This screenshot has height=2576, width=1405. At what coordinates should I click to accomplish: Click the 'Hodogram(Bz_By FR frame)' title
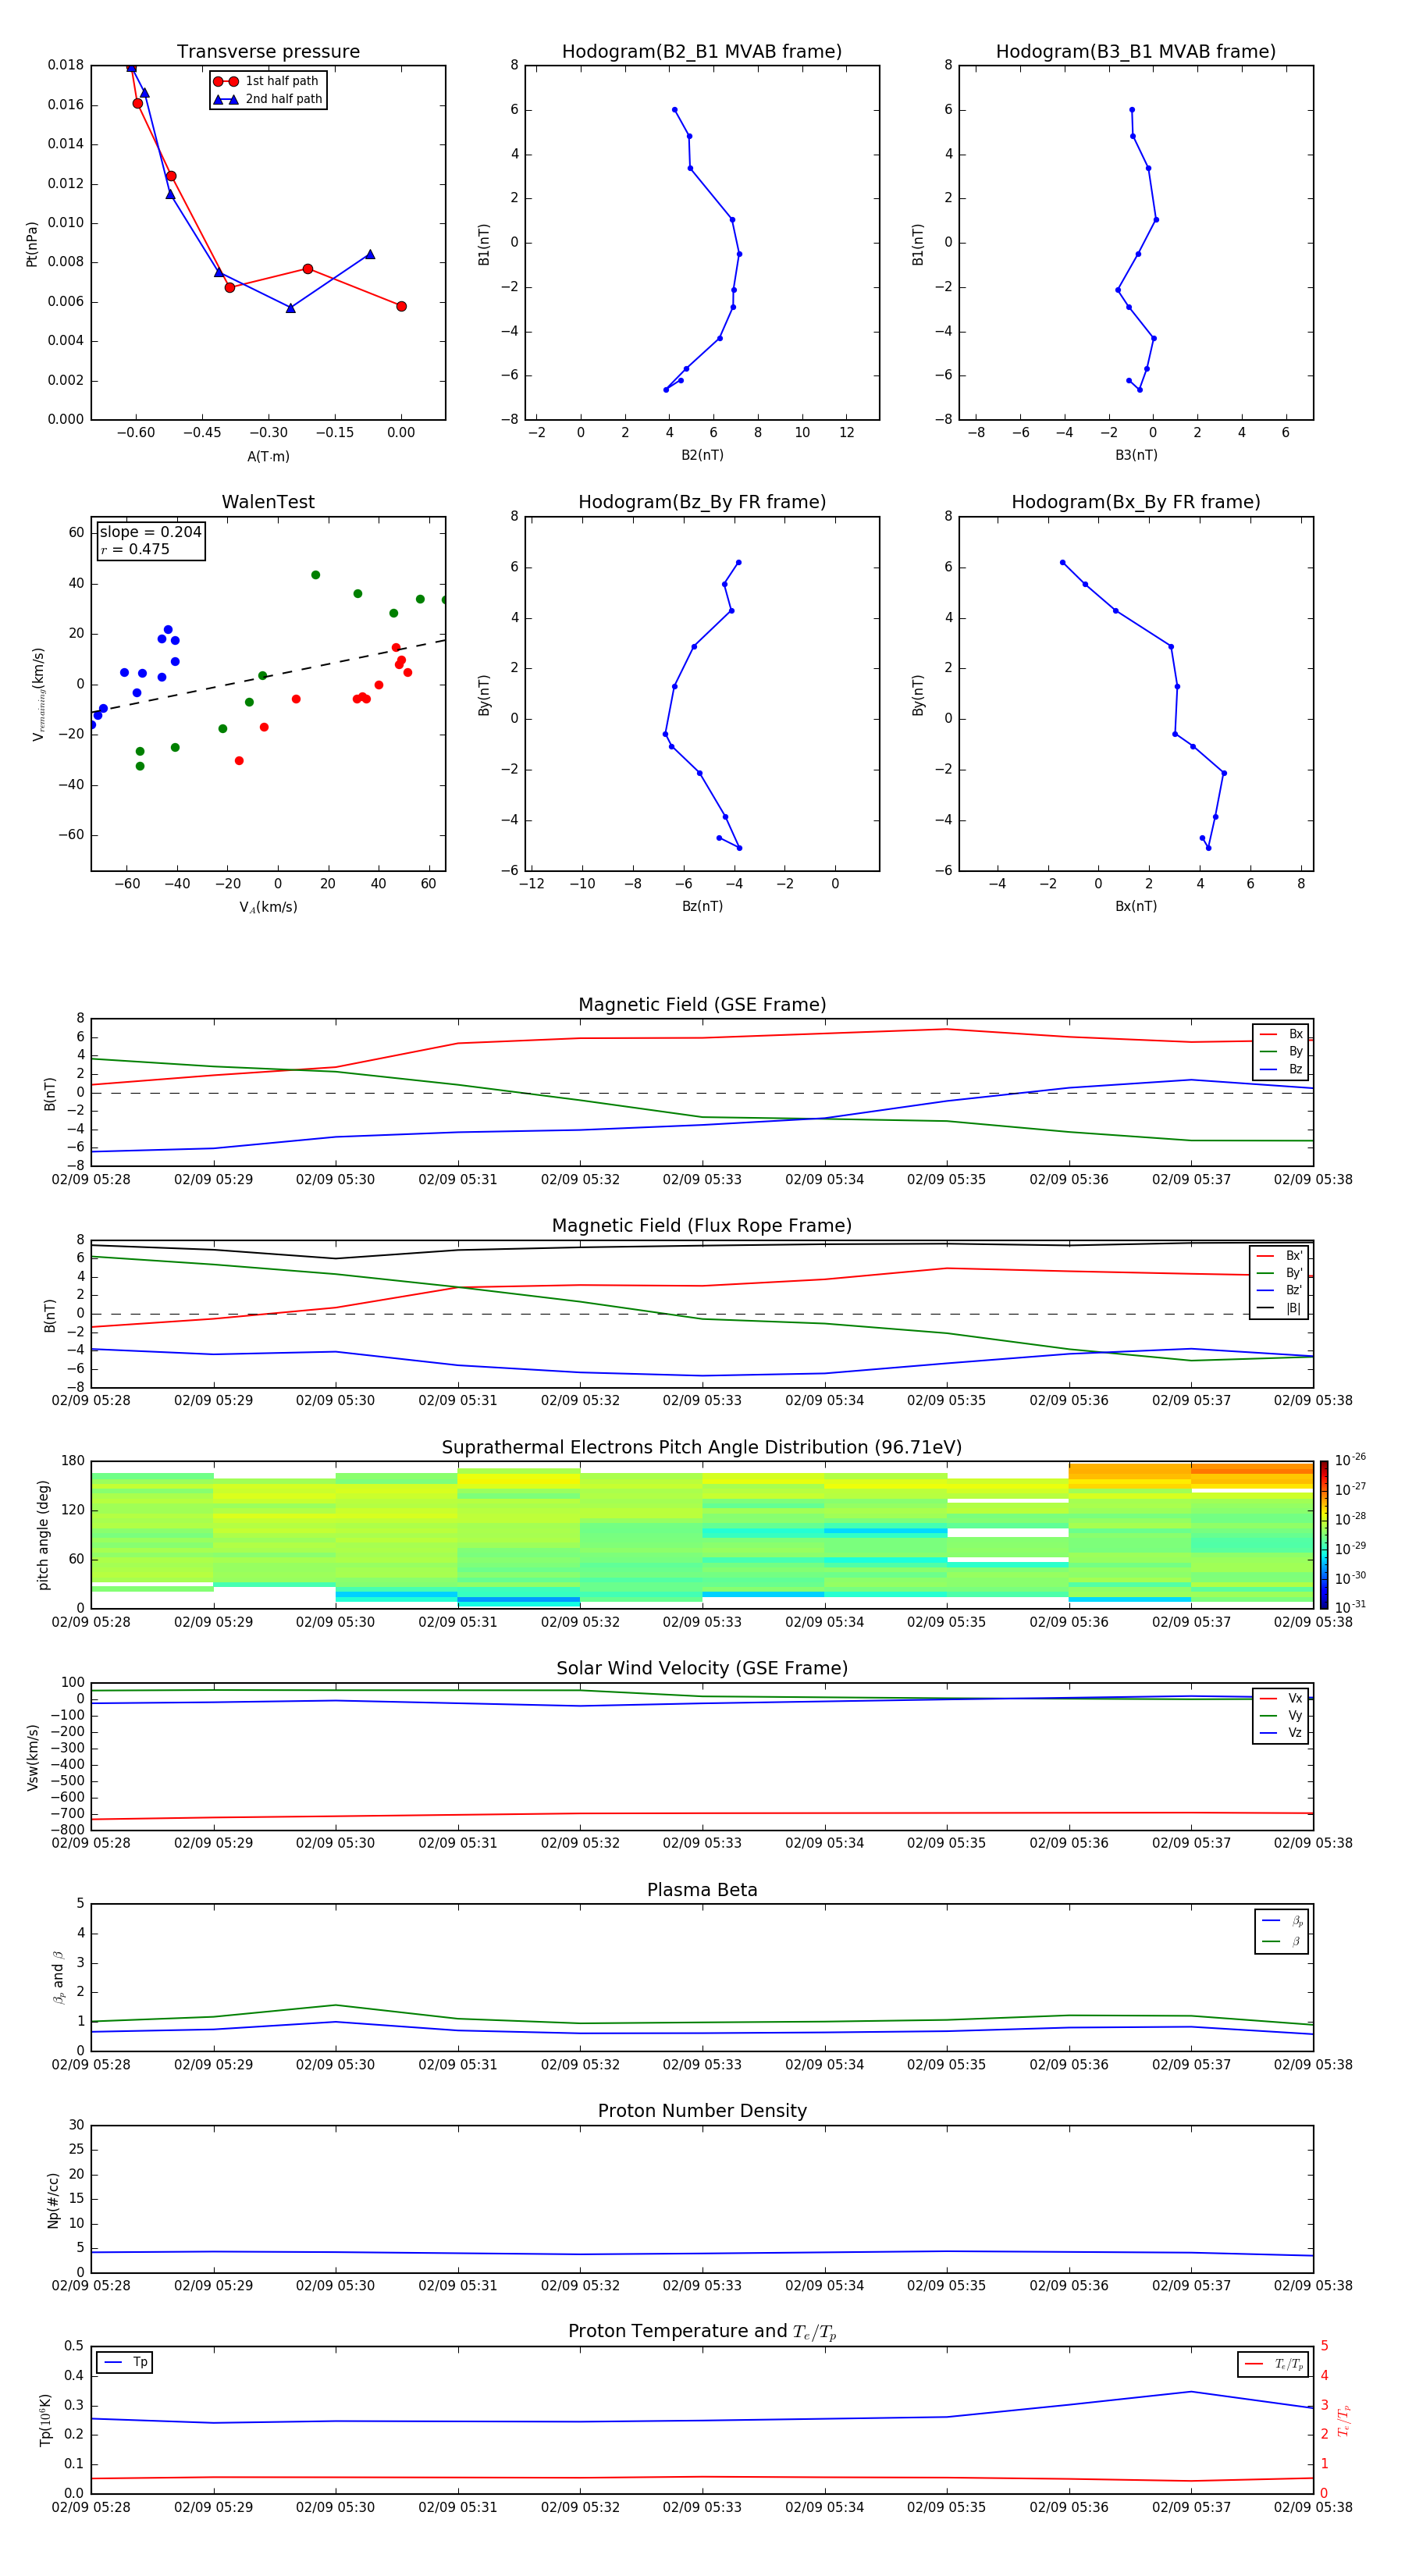click(702, 501)
